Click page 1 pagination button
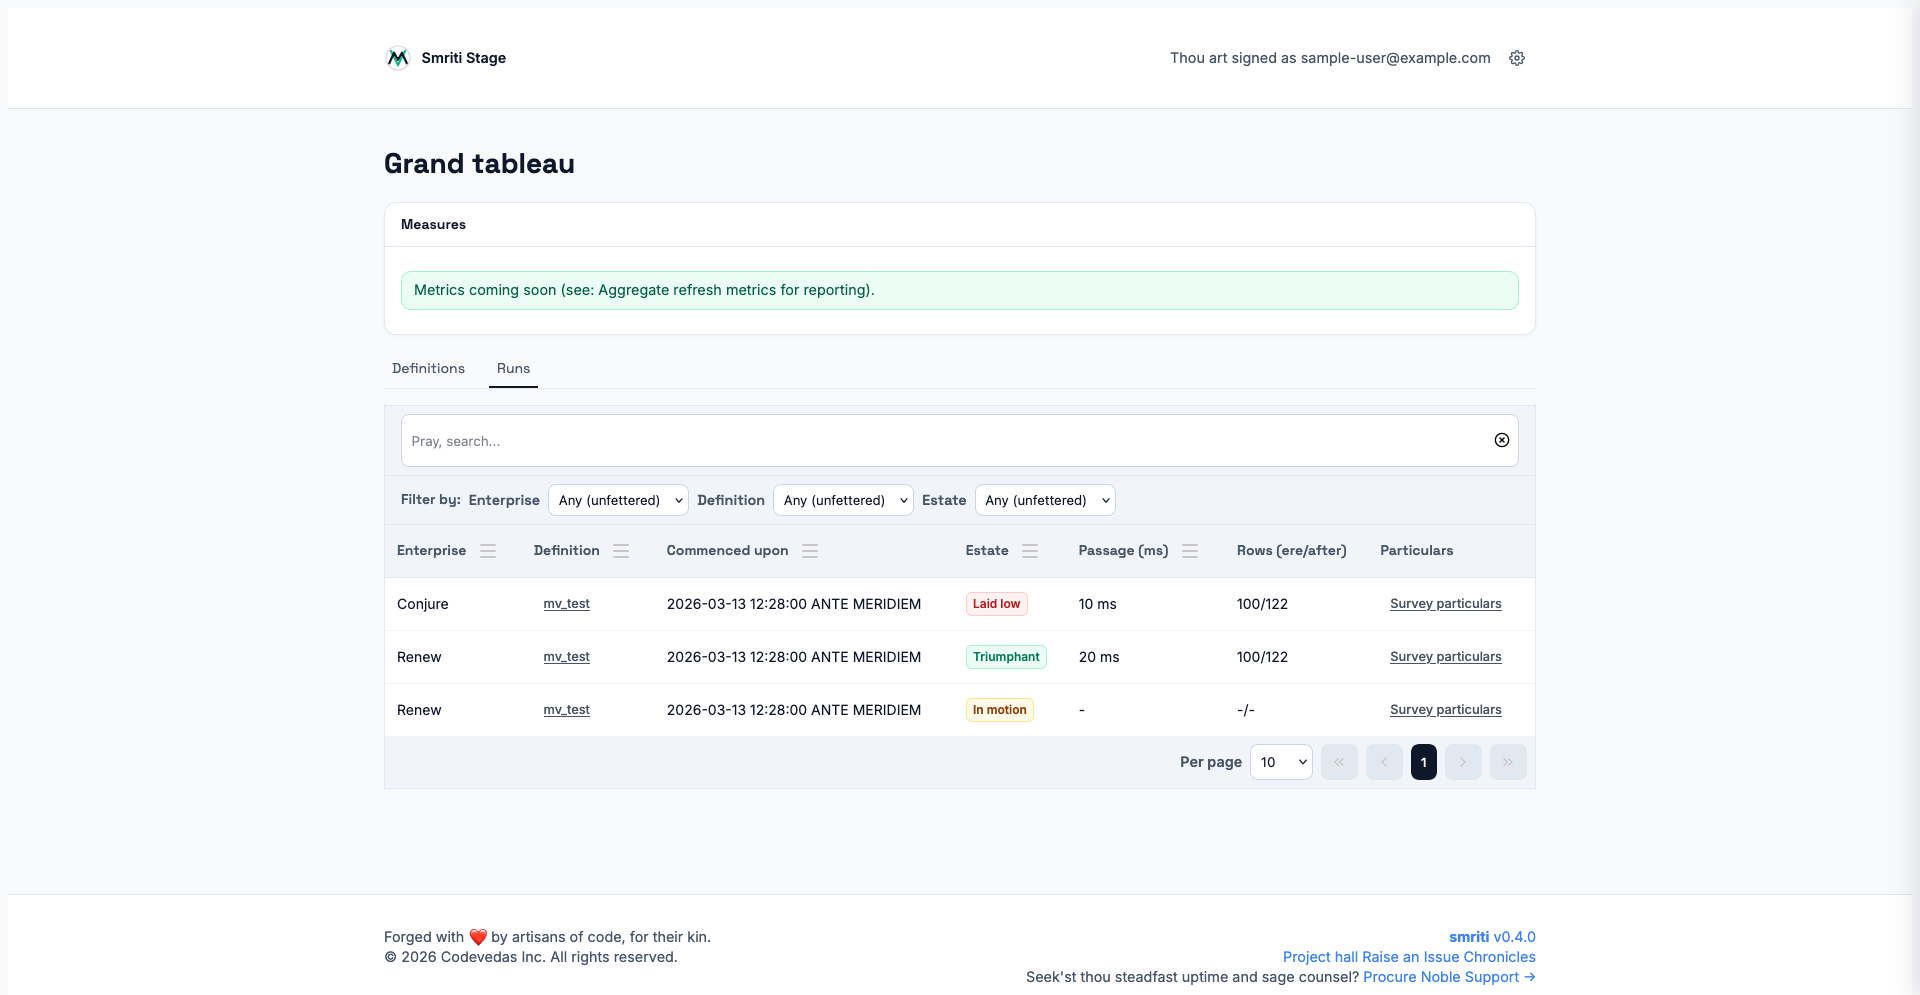The height and width of the screenshot is (995, 1920). [x=1423, y=762]
